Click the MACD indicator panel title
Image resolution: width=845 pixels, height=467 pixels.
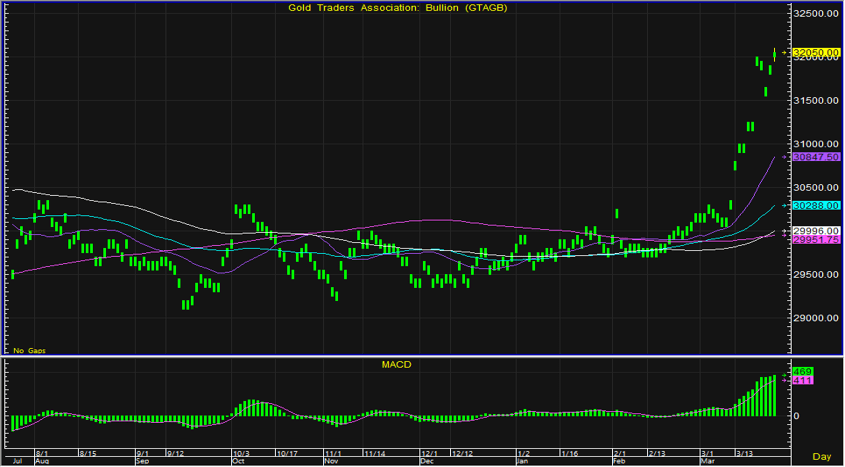[x=397, y=365]
